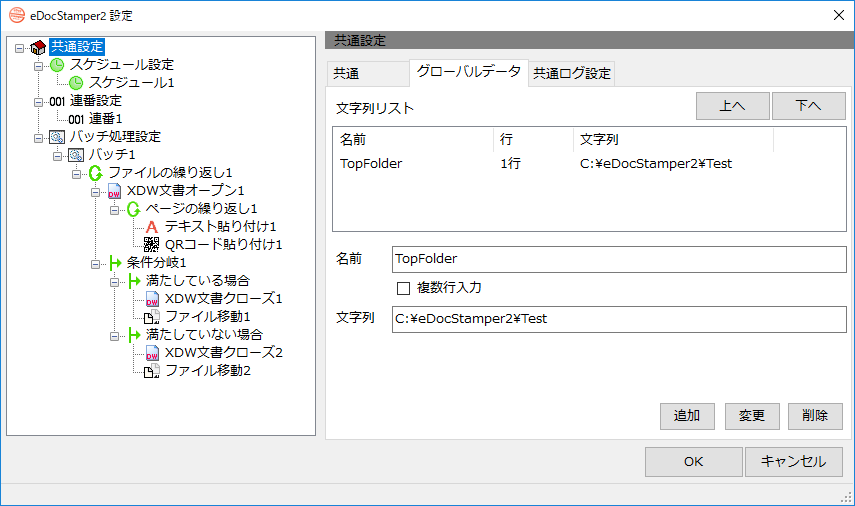Open the 共通ログ設定 tab
The width and height of the screenshot is (855, 506).
(x=571, y=74)
